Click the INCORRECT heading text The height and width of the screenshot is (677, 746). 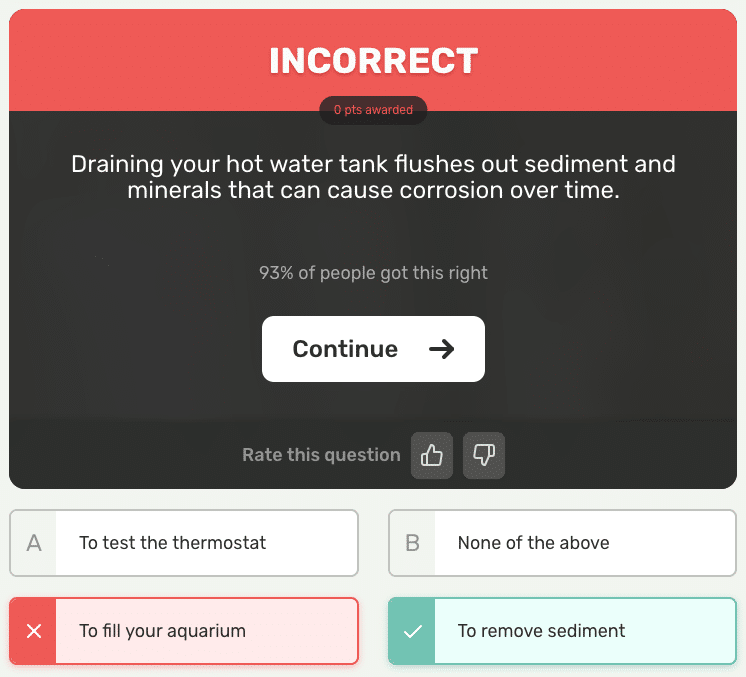[373, 61]
